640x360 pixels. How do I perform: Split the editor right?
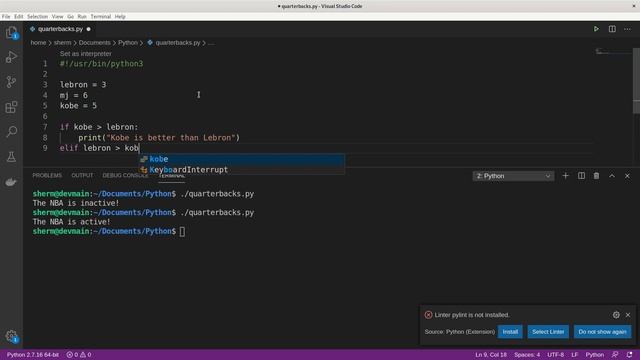click(612, 29)
